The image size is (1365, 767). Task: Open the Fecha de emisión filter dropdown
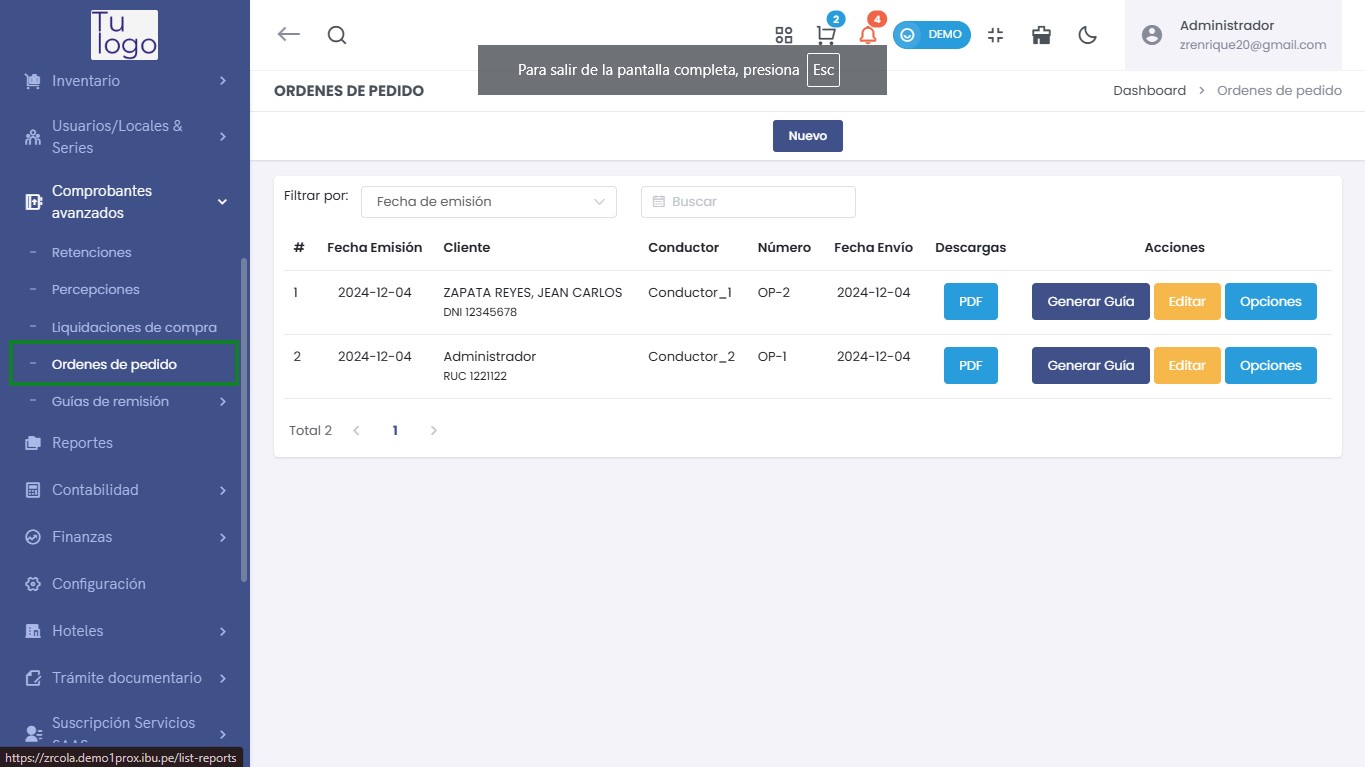(x=488, y=202)
